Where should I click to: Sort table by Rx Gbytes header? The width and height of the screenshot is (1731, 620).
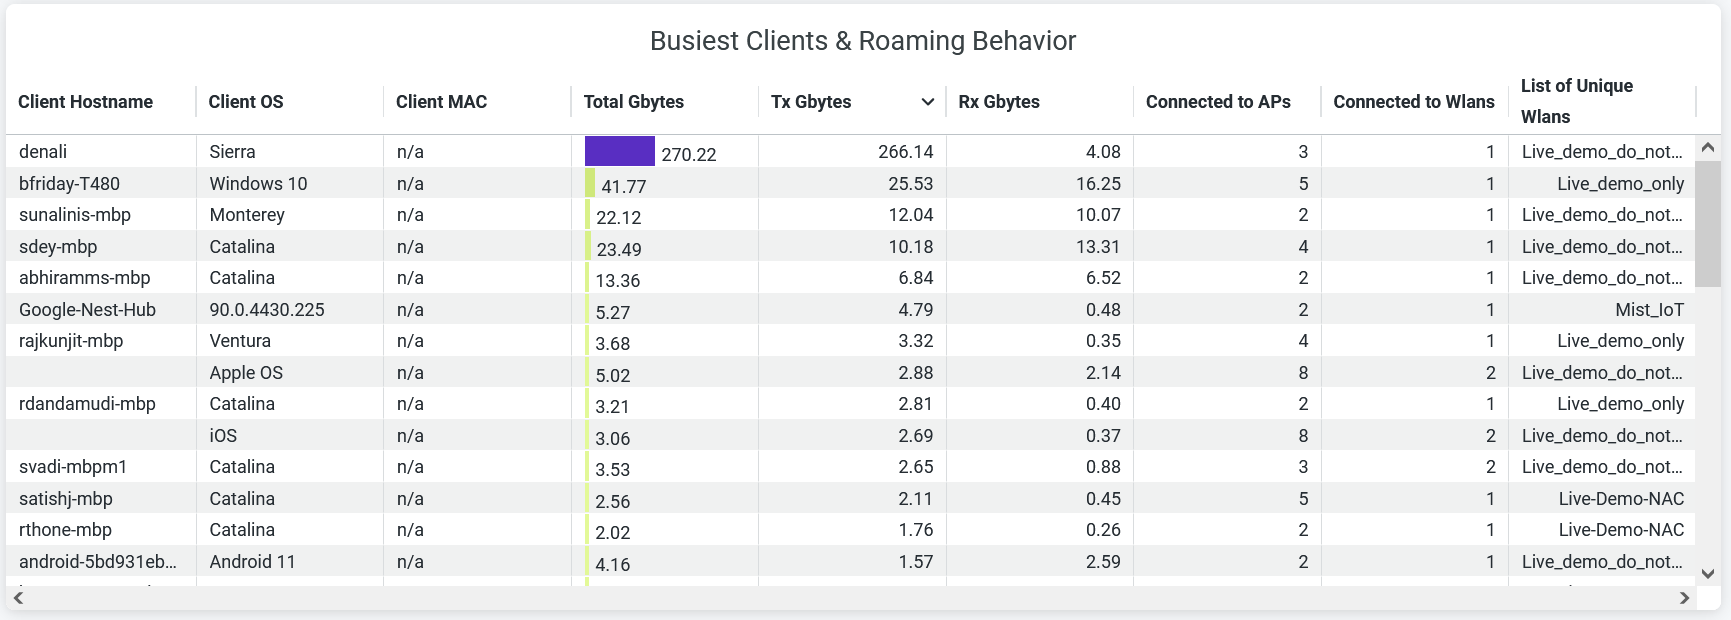[999, 102]
